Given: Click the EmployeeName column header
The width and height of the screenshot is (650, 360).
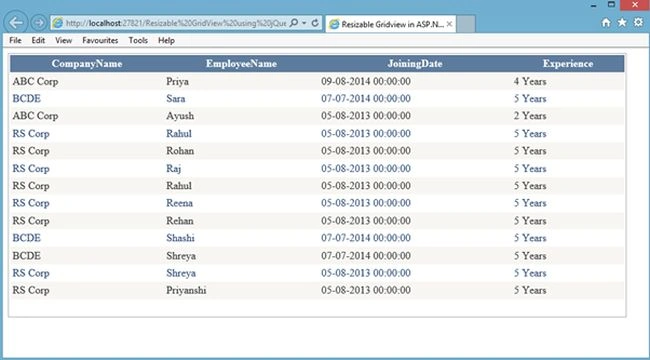Looking at the screenshot, I should pyautogui.click(x=241, y=64).
